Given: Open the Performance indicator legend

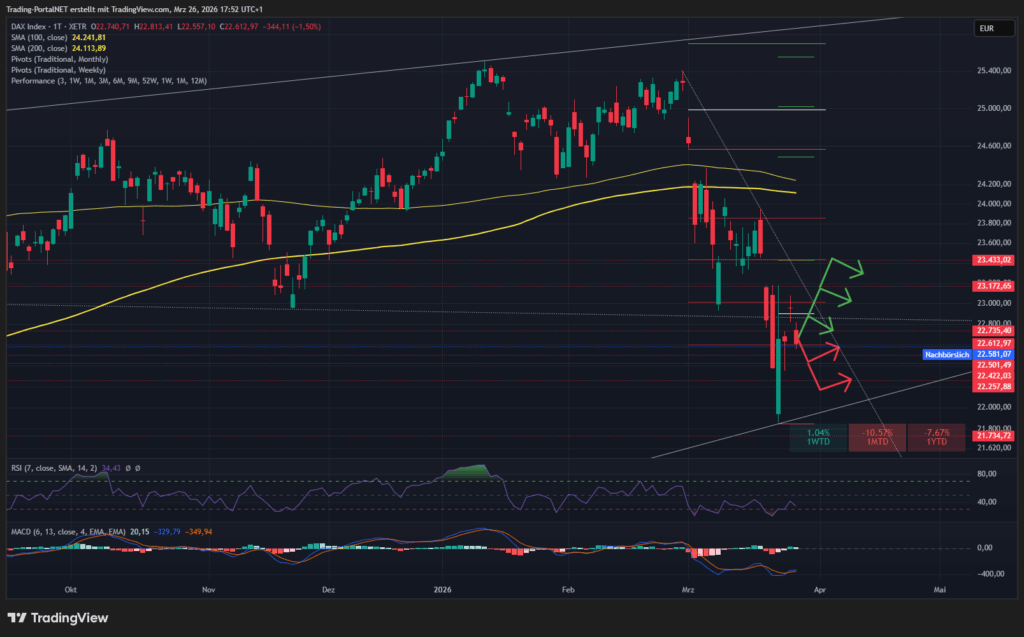Looking at the screenshot, I should tap(108, 80).
